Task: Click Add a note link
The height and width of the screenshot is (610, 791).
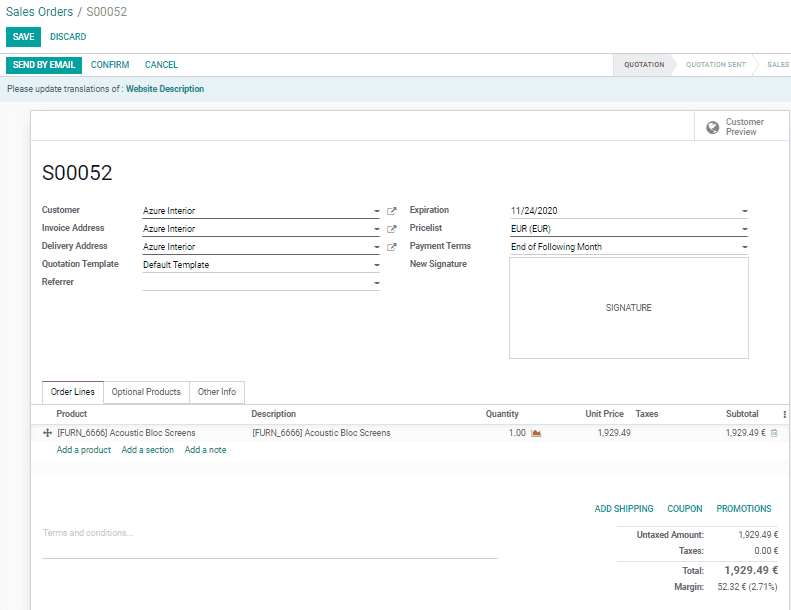Action: 205,450
